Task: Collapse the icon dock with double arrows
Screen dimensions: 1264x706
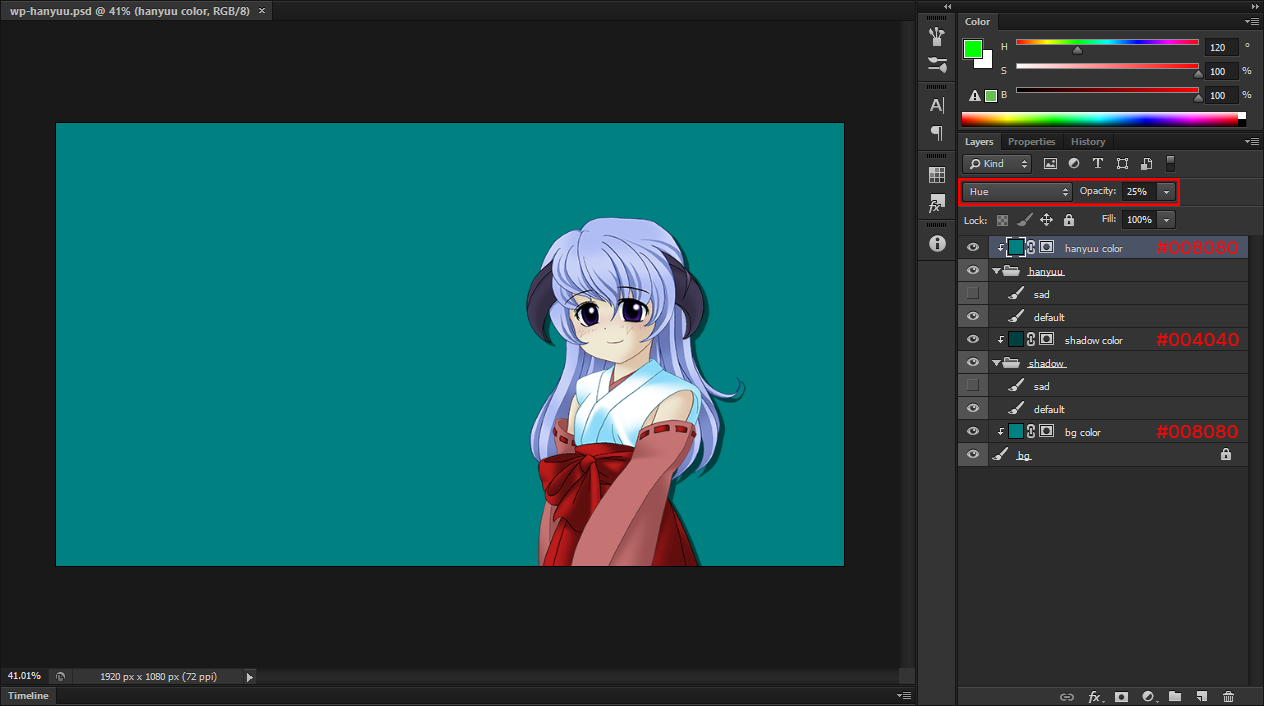Action: (947, 6)
